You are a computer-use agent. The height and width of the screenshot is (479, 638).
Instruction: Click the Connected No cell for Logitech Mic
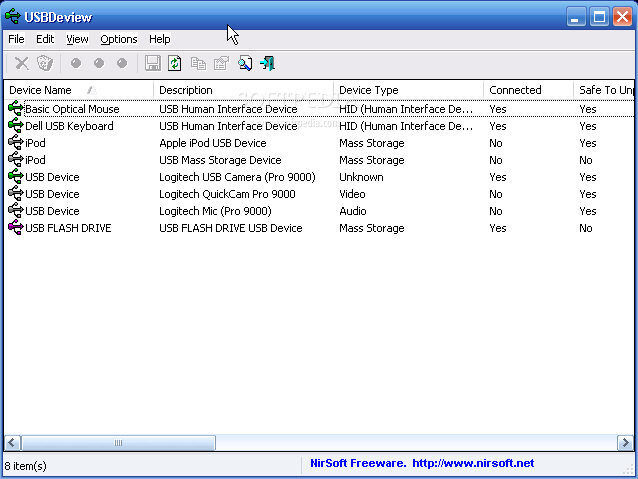click(496, 211)
